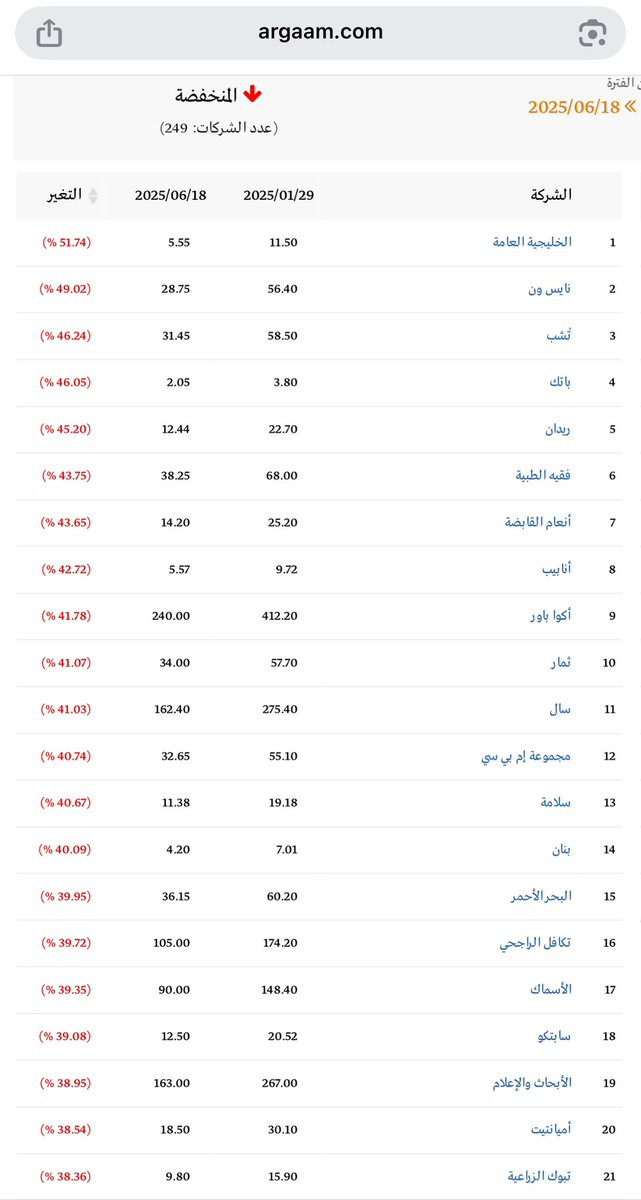
Task: Click the red down arrow beside المنخفضة
Action: (252, 95)
